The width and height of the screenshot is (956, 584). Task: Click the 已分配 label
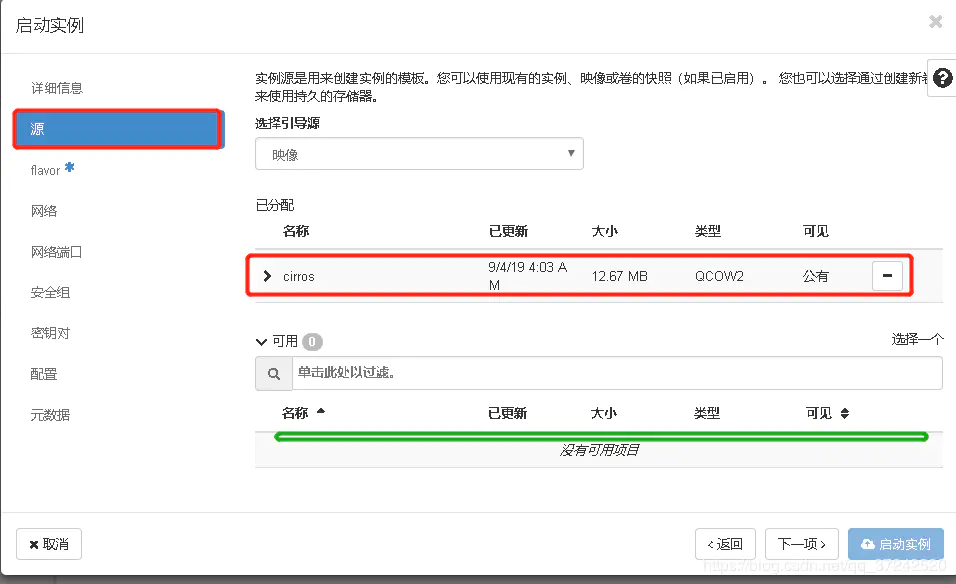(275, 205)
